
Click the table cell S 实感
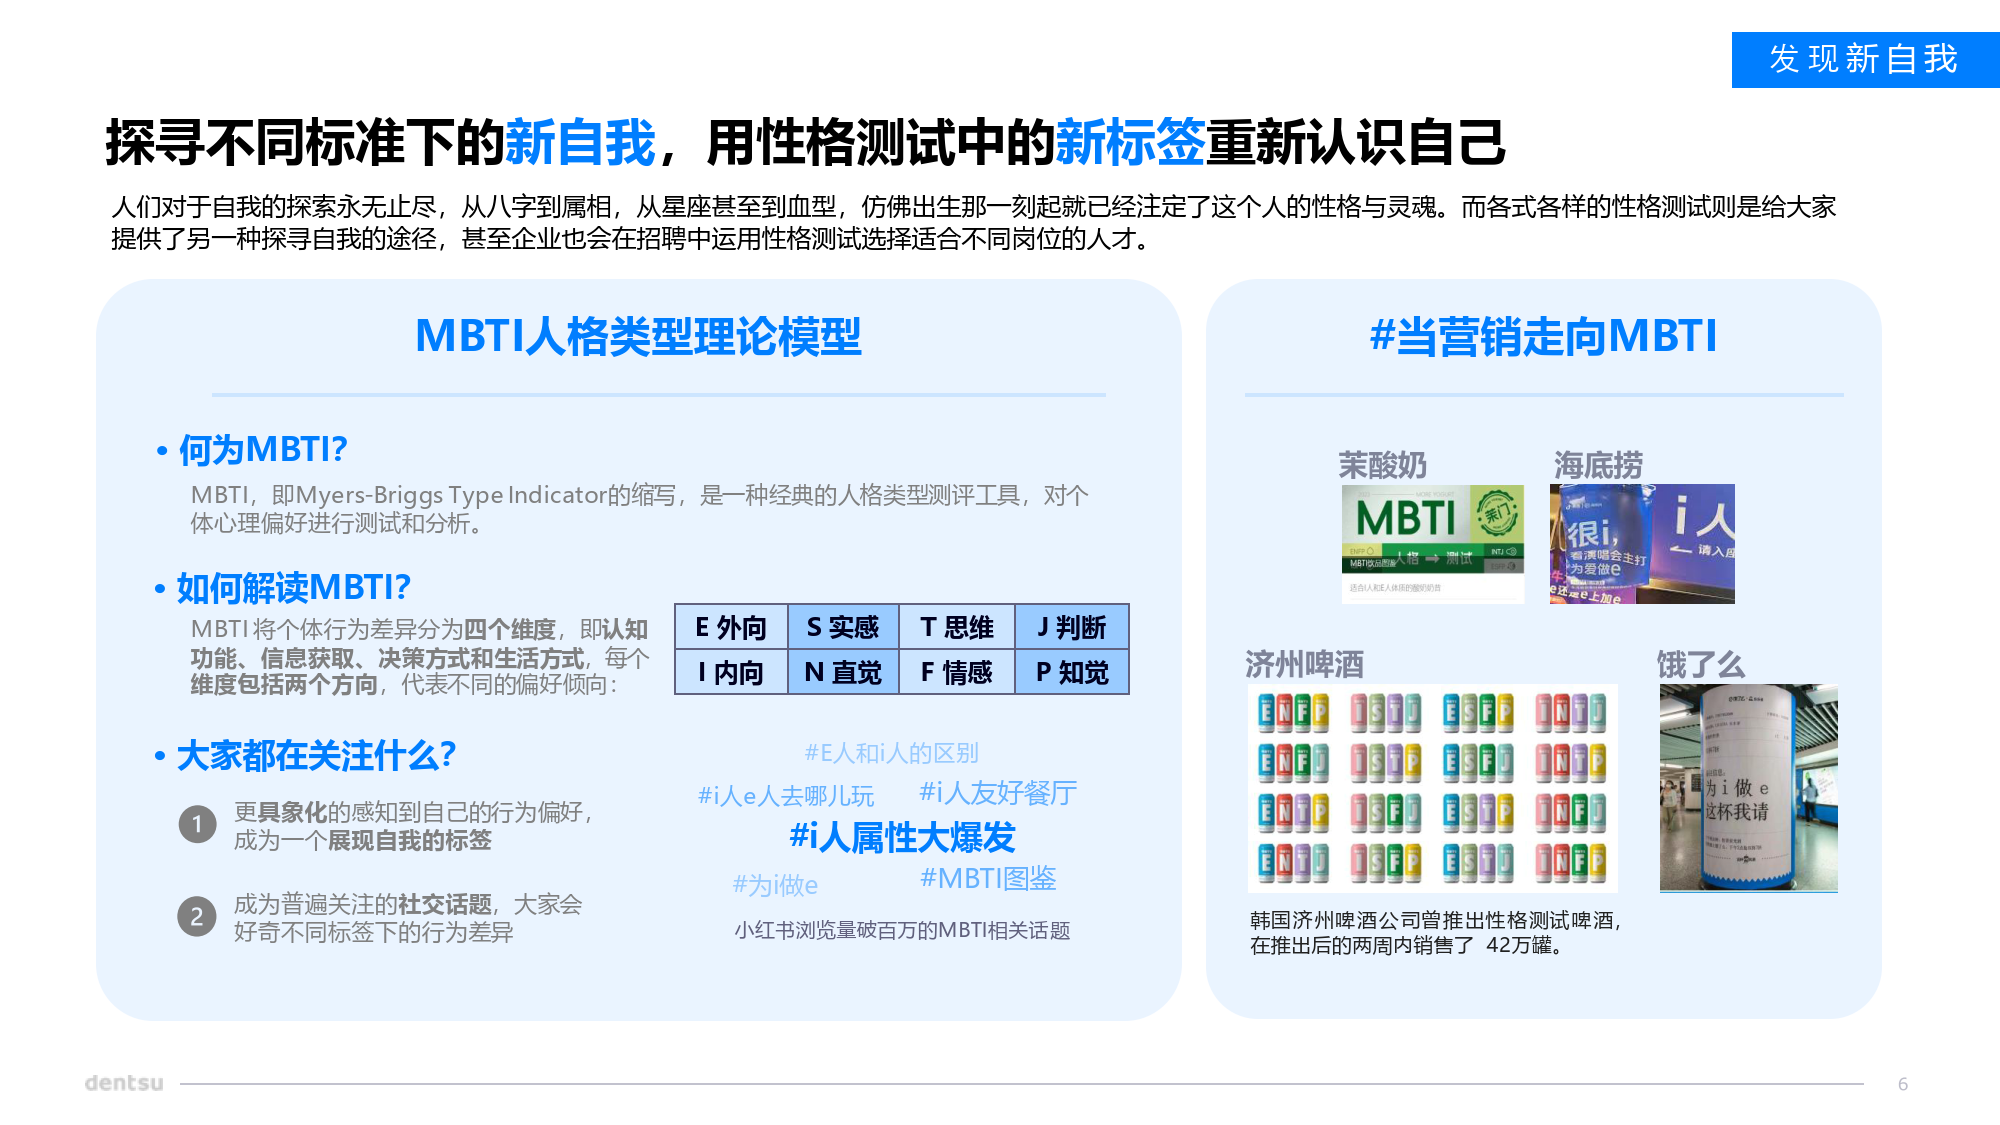click(843, 627)
